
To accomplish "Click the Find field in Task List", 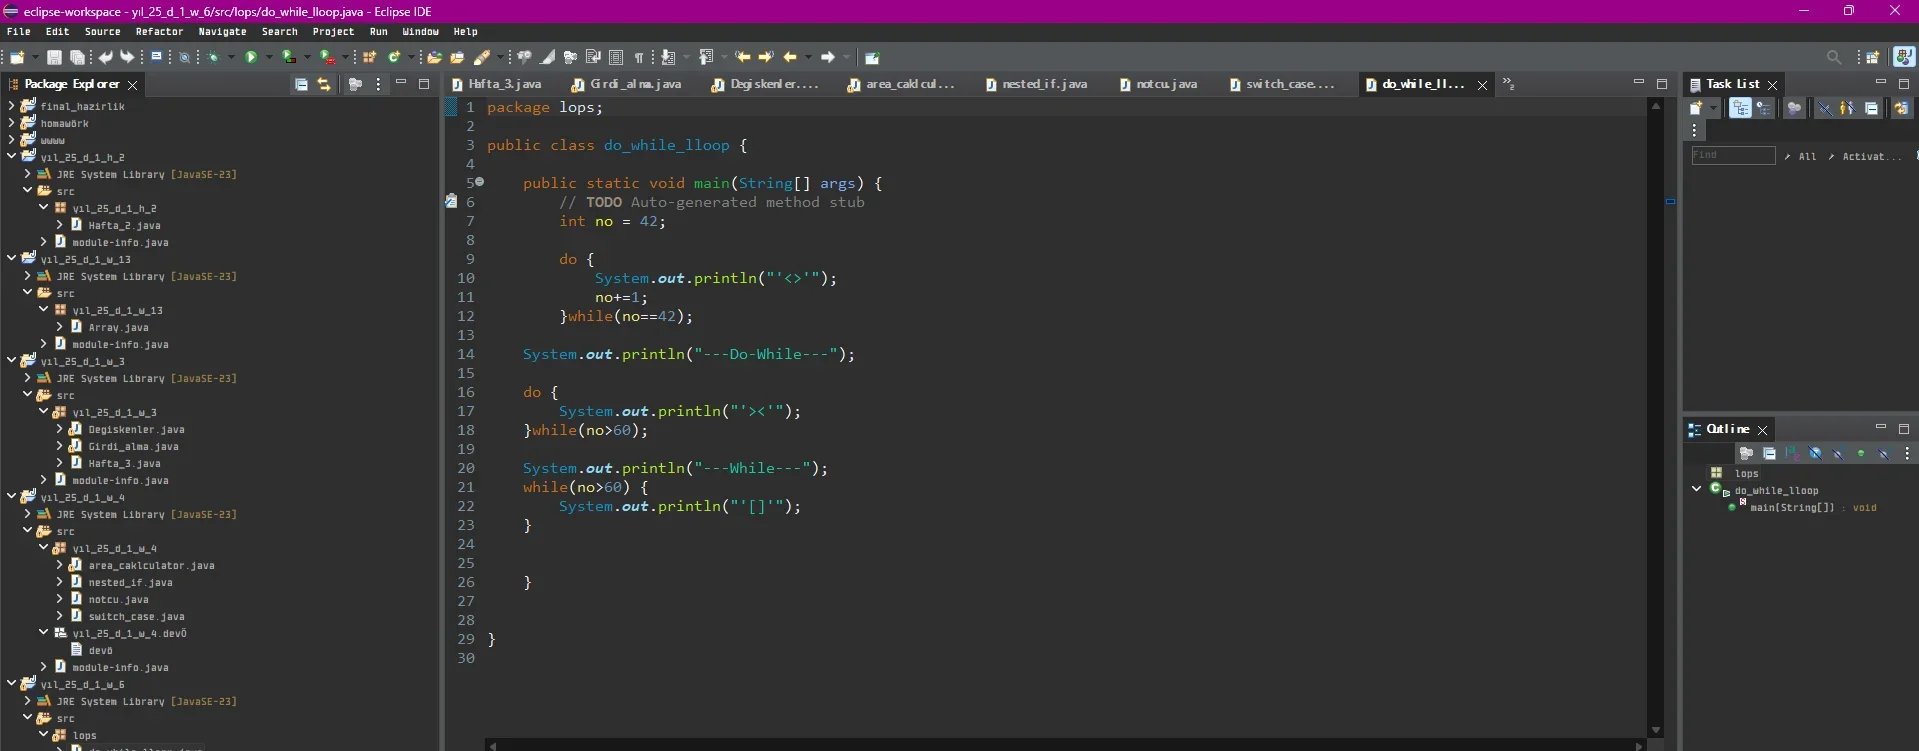I will (1732, 156).
